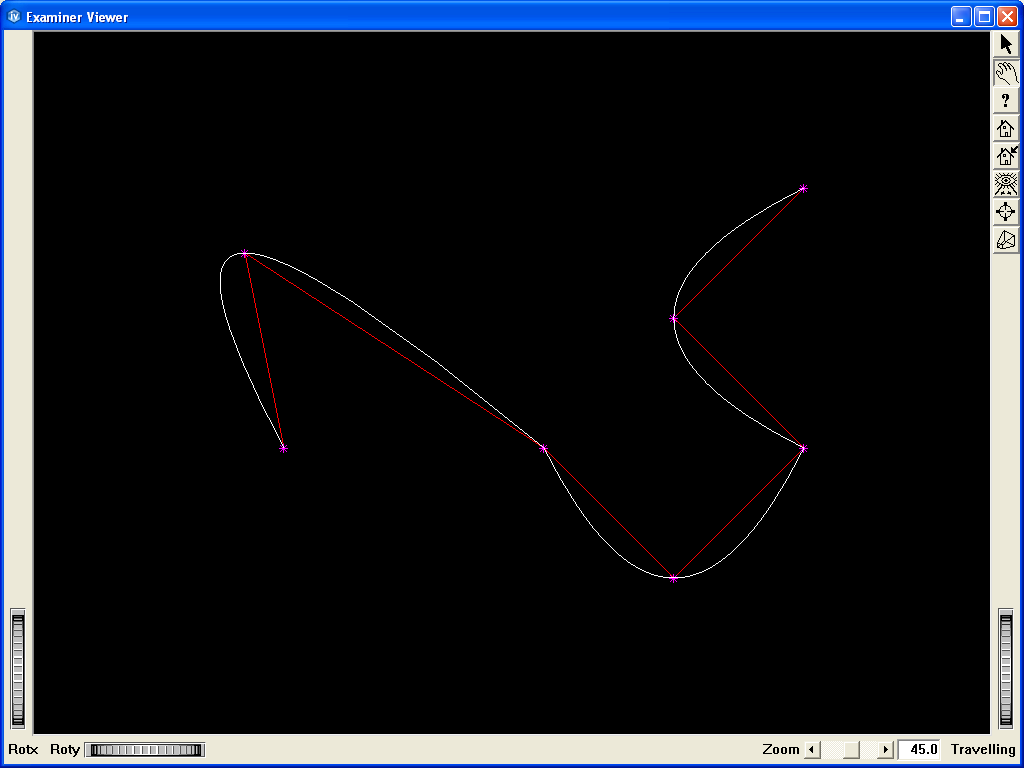
Task: Click the zoom value field showing 45.0
Action: pos(919,749)
